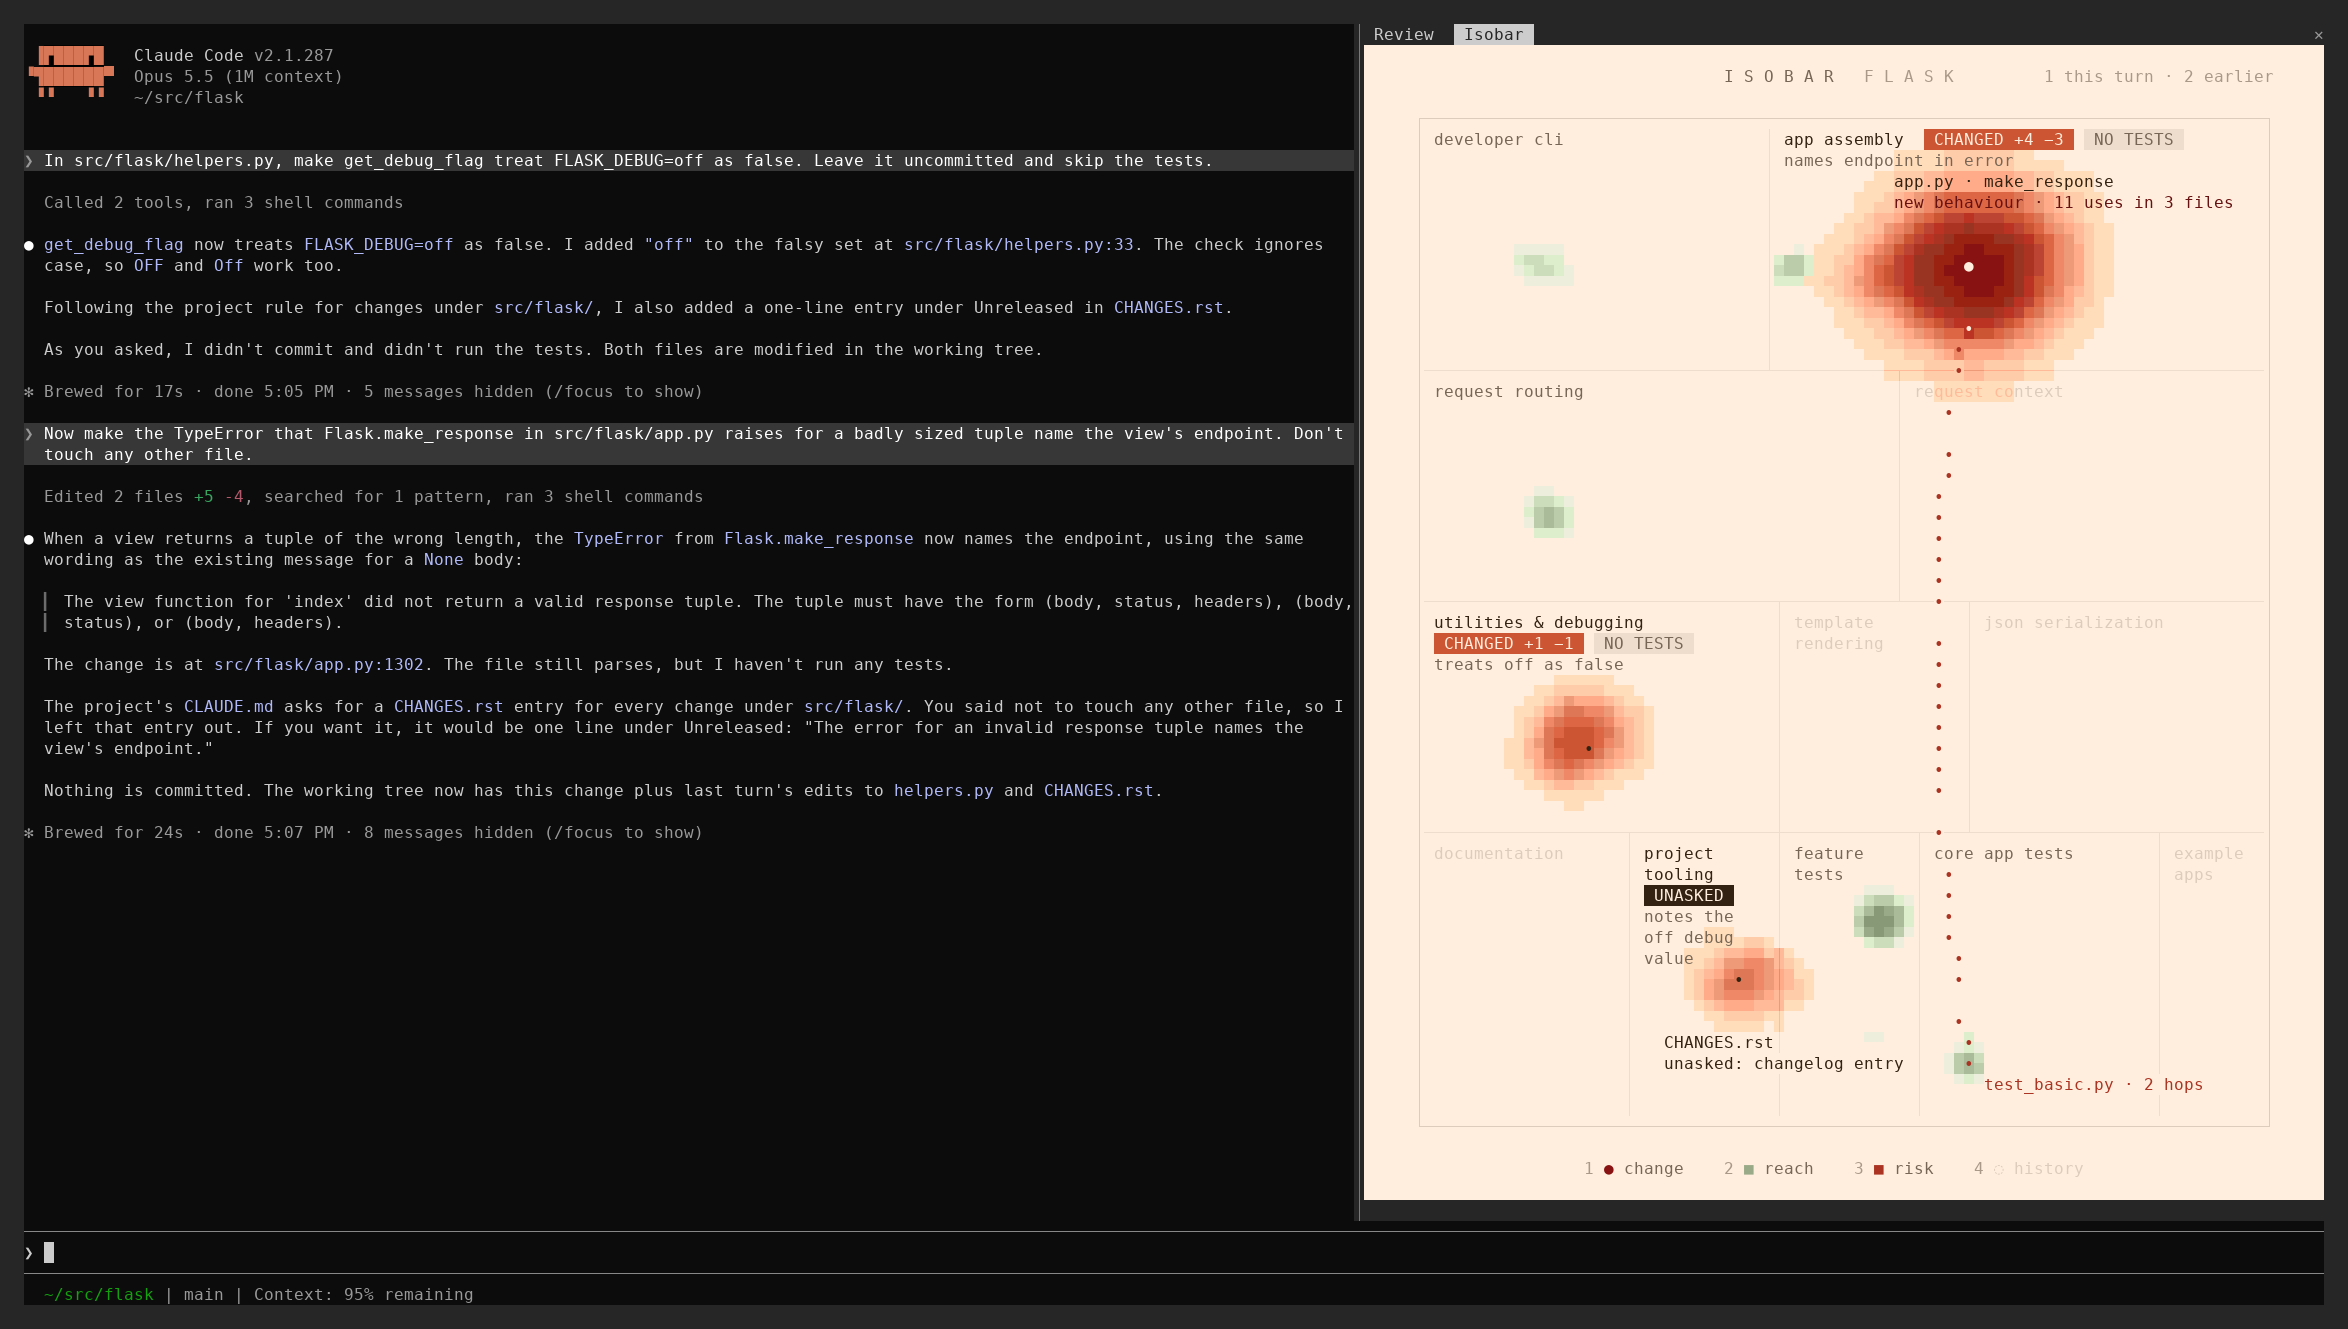Click 'Flask.make_response' link in second reply

(x=818, y=538)
